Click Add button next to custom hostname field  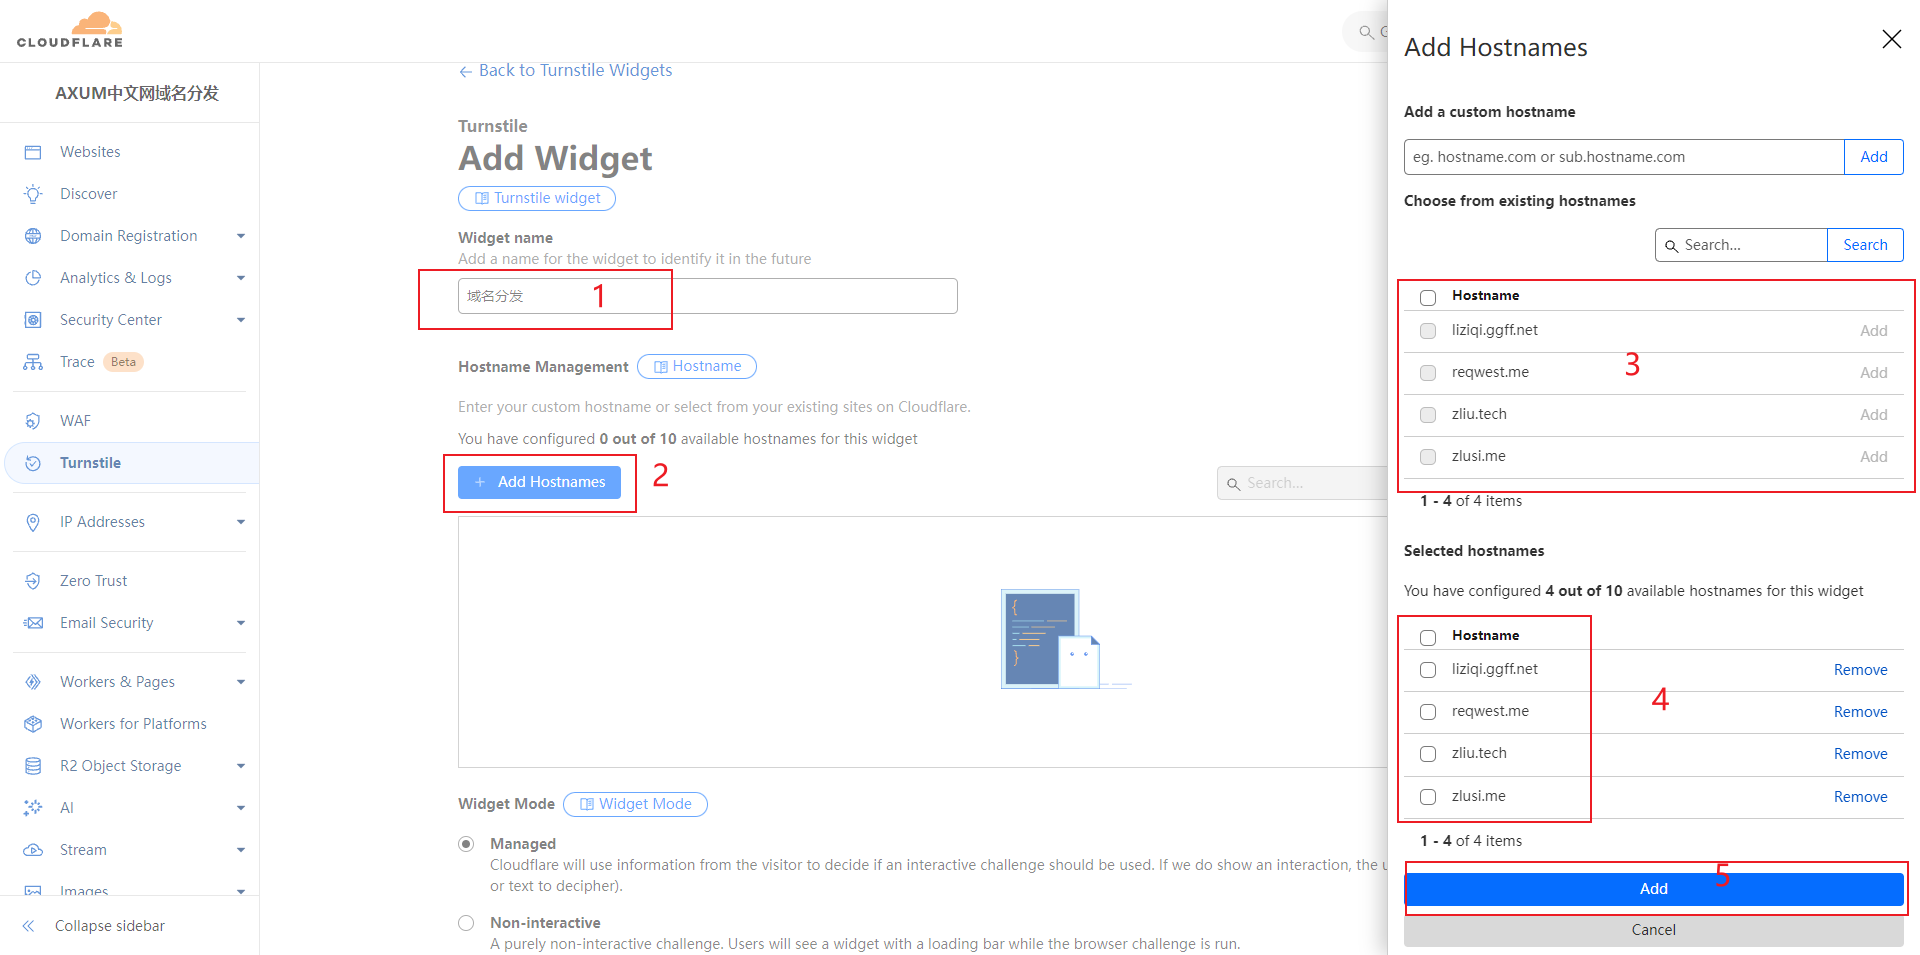[x=1874, y=157]
